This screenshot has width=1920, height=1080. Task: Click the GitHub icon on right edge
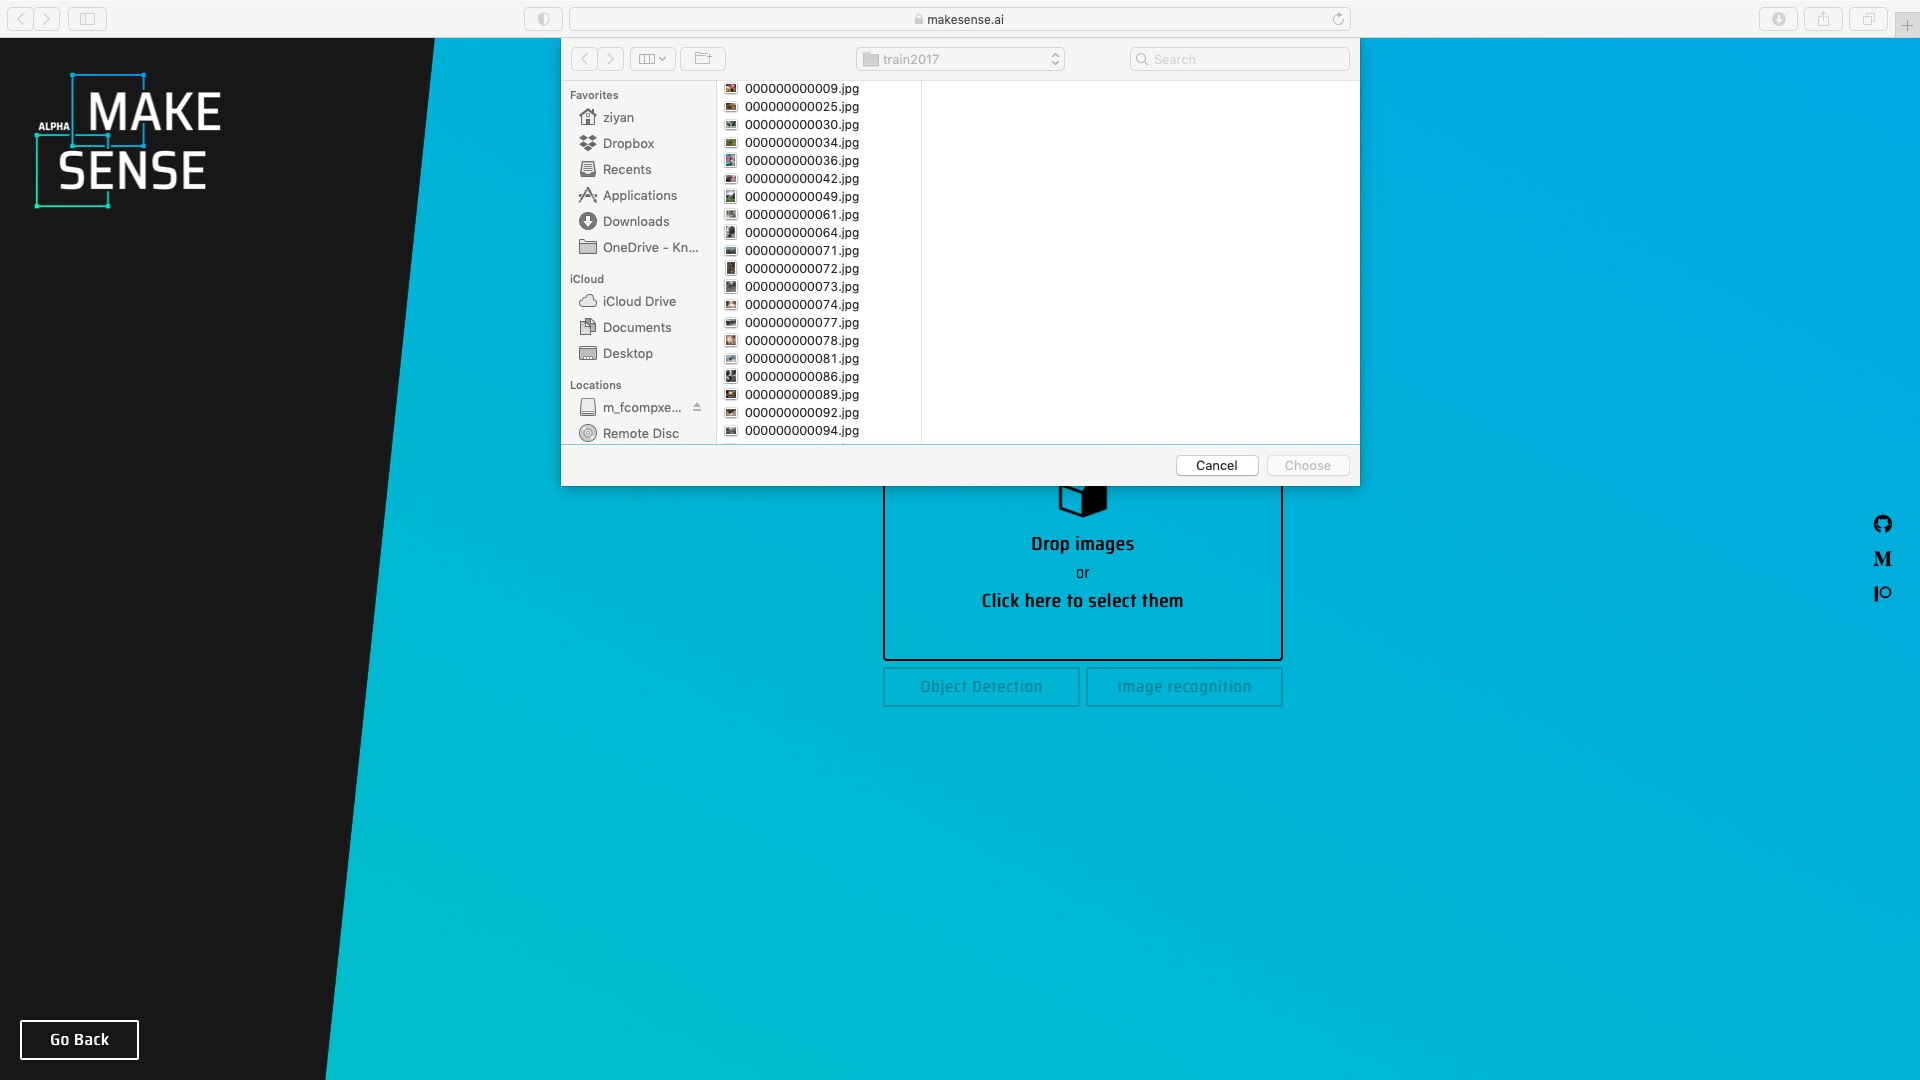[x=1882, y=524]
